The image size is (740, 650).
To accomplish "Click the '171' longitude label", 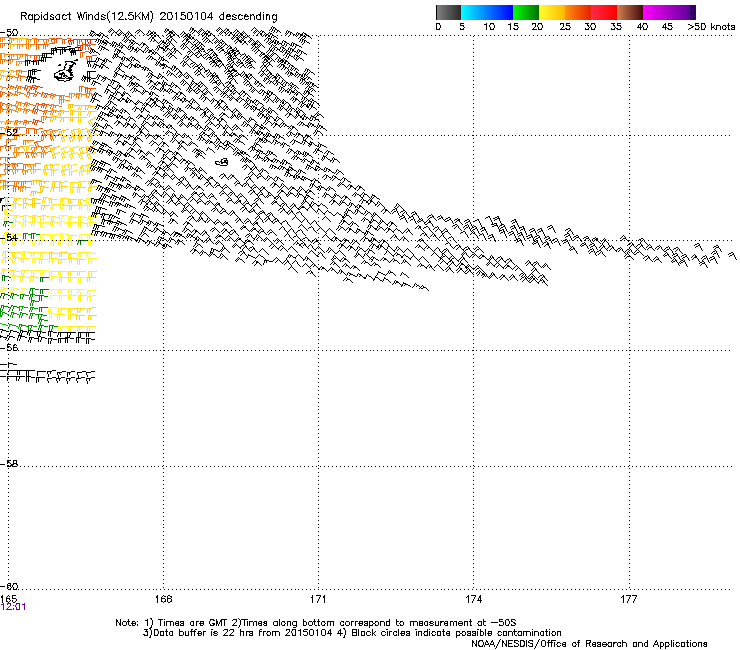I will tap(318, 599).
